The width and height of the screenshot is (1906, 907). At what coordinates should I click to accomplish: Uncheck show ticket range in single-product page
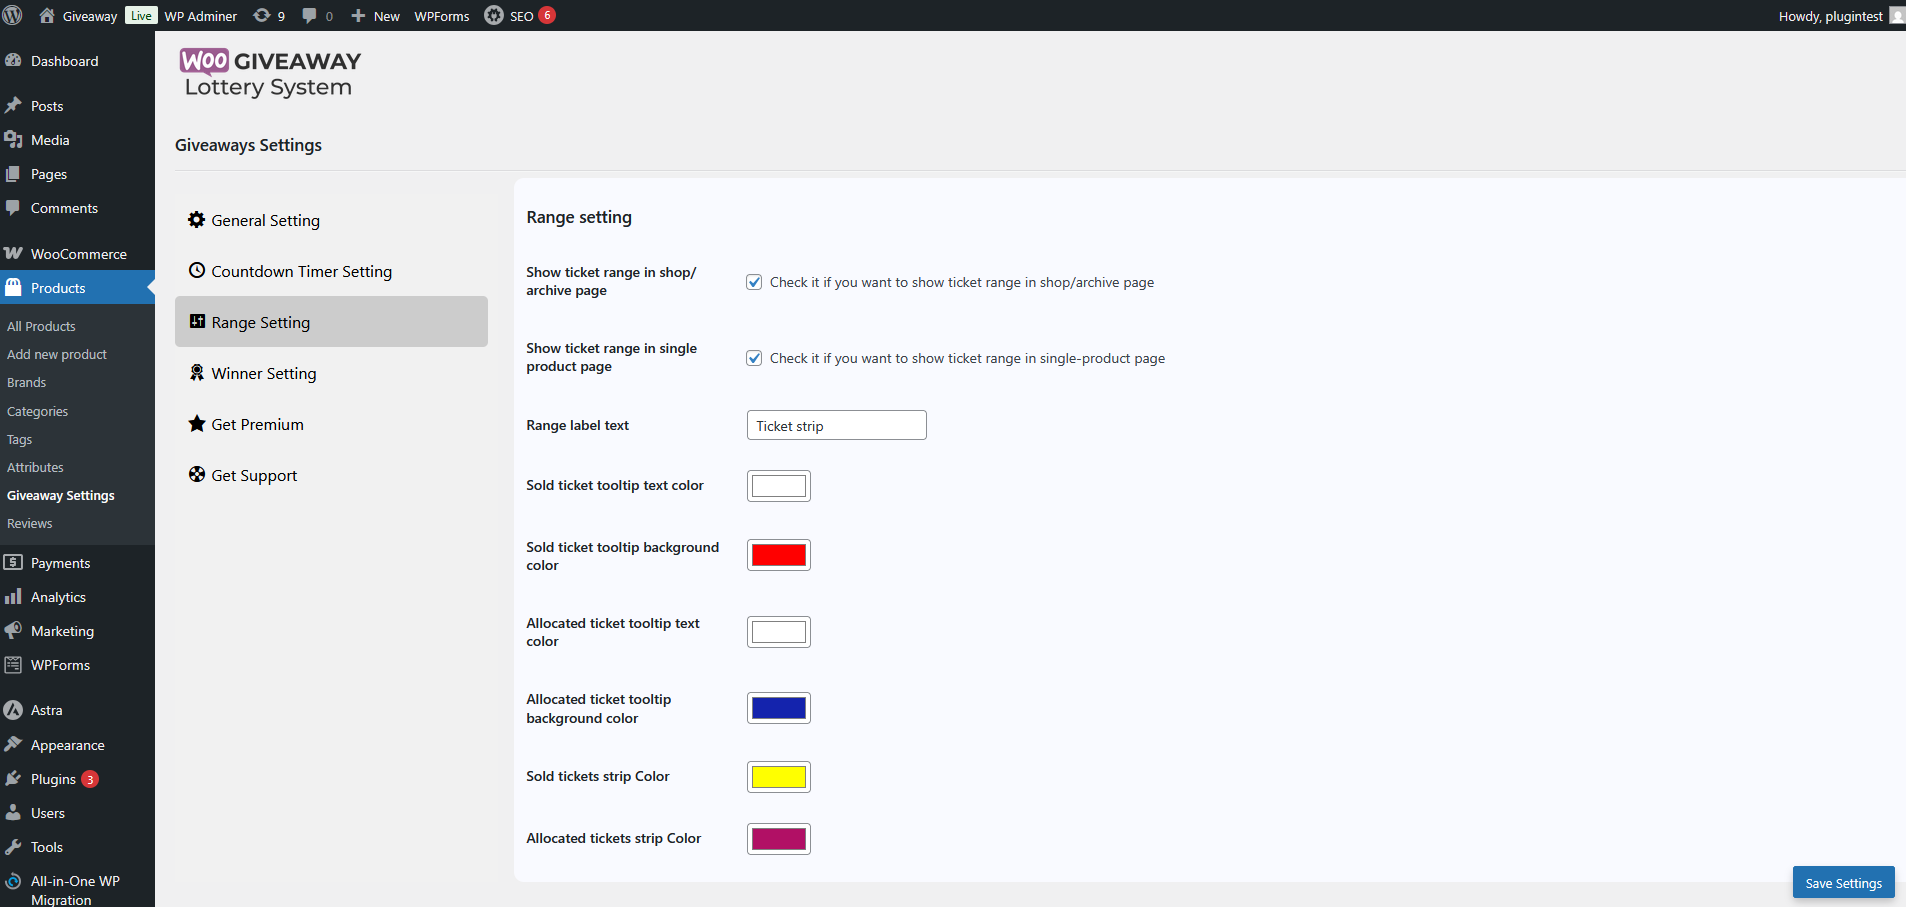754,358
